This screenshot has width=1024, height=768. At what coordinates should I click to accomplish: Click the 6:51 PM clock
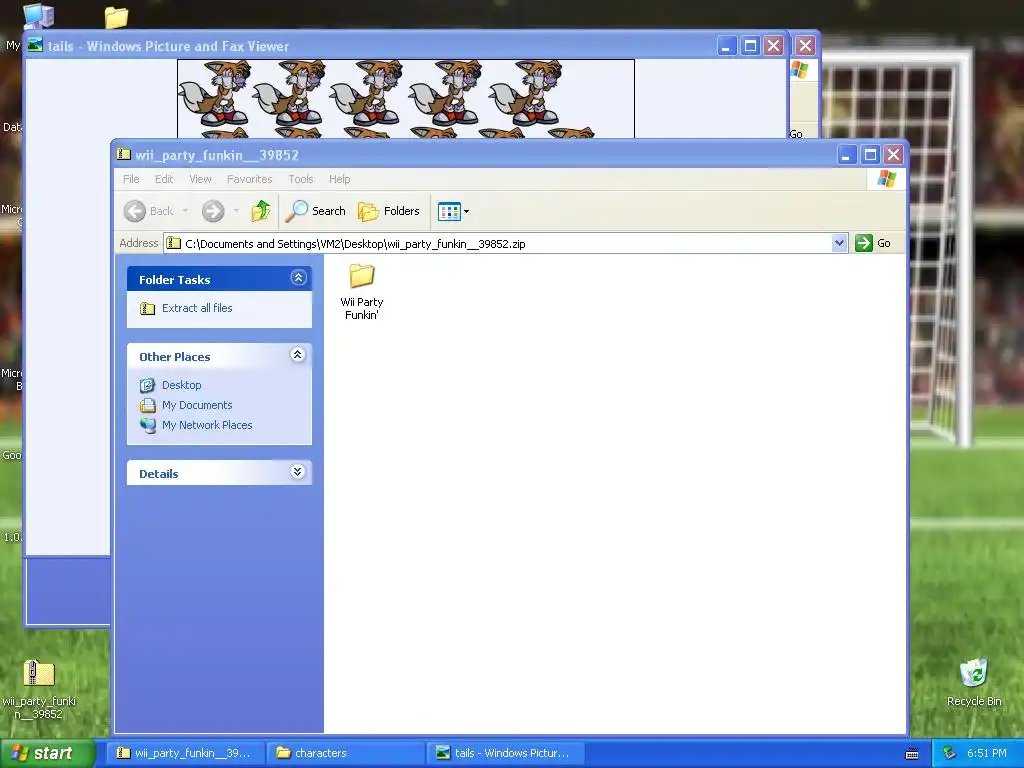point(987,753)
